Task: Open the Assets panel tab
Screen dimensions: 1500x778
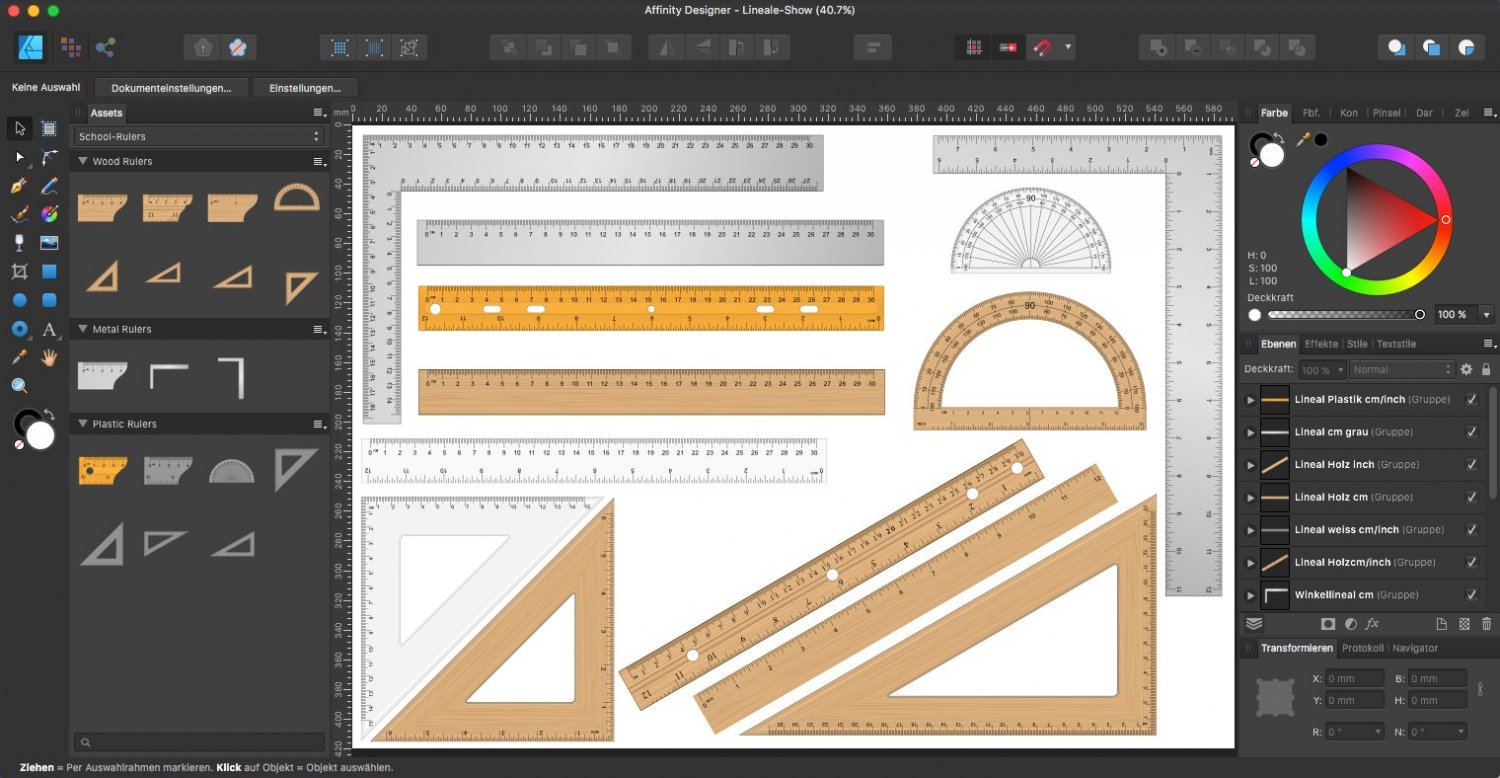Action: coord(106,113)
